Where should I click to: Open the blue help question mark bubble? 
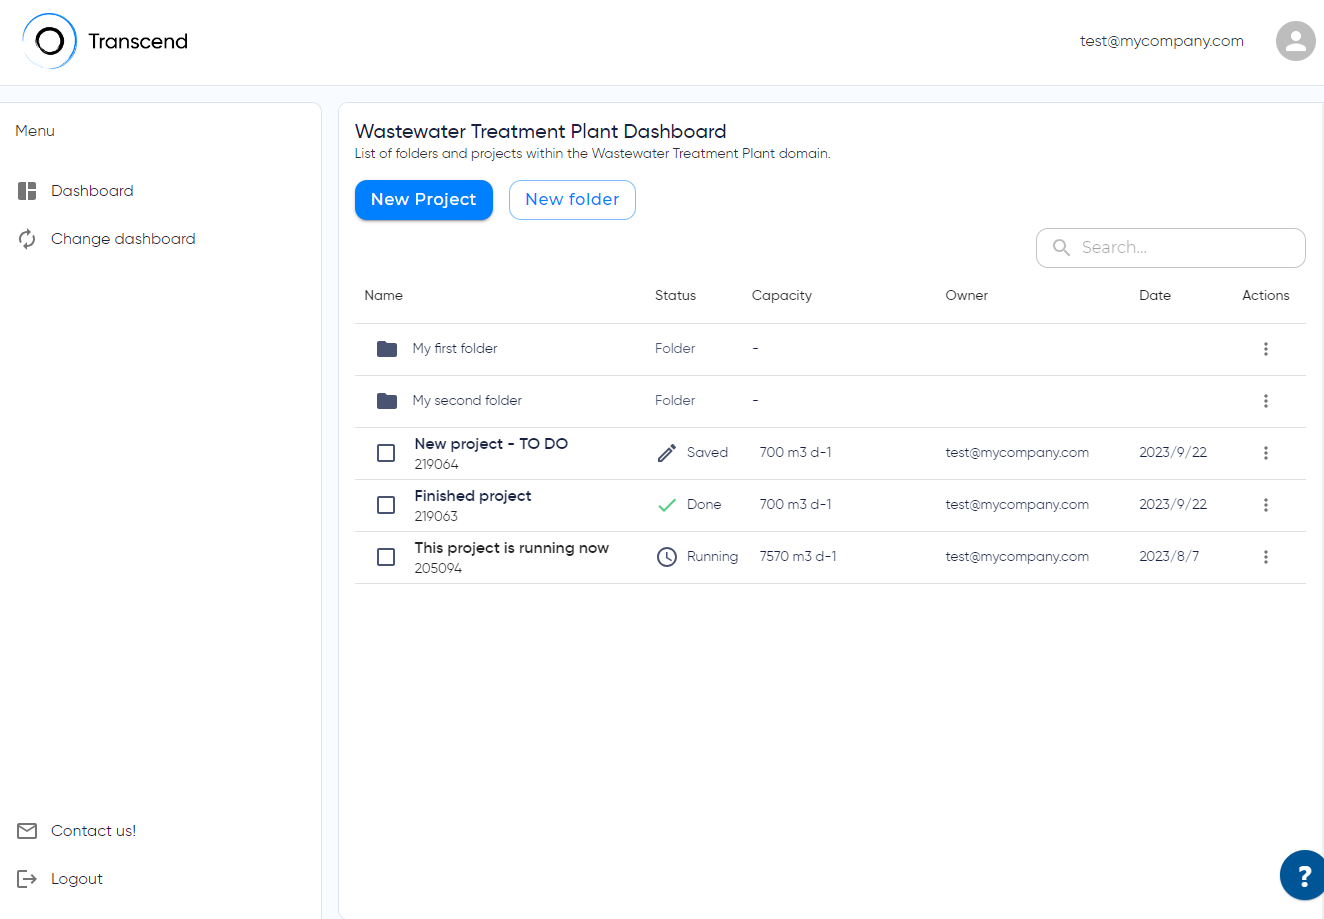(1302, 875)
